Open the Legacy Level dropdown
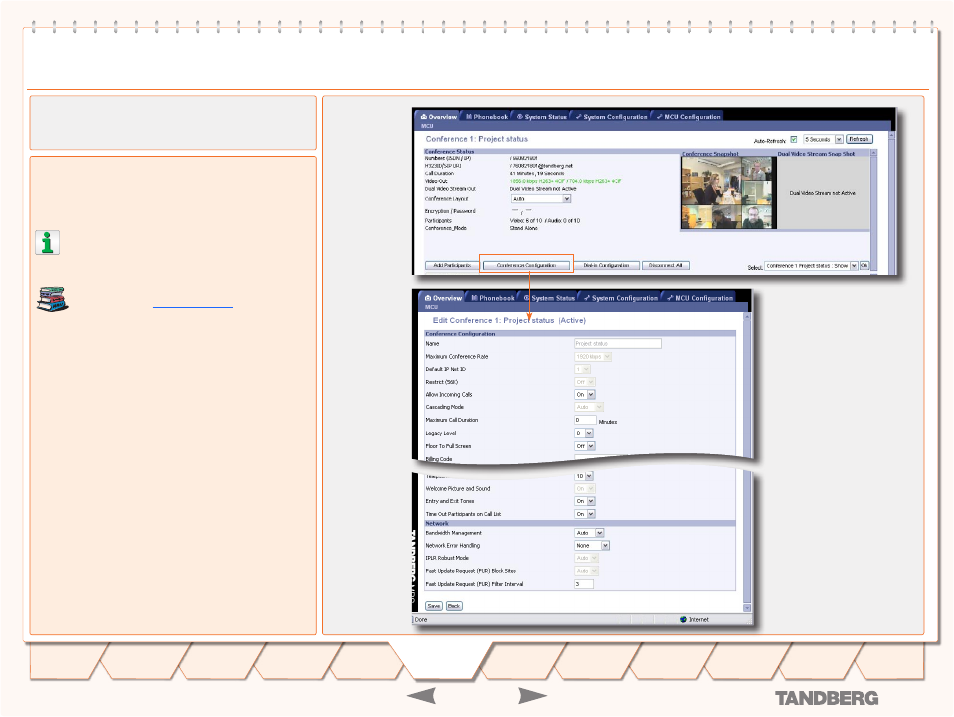The image size is (954, 717). (583, 433)
